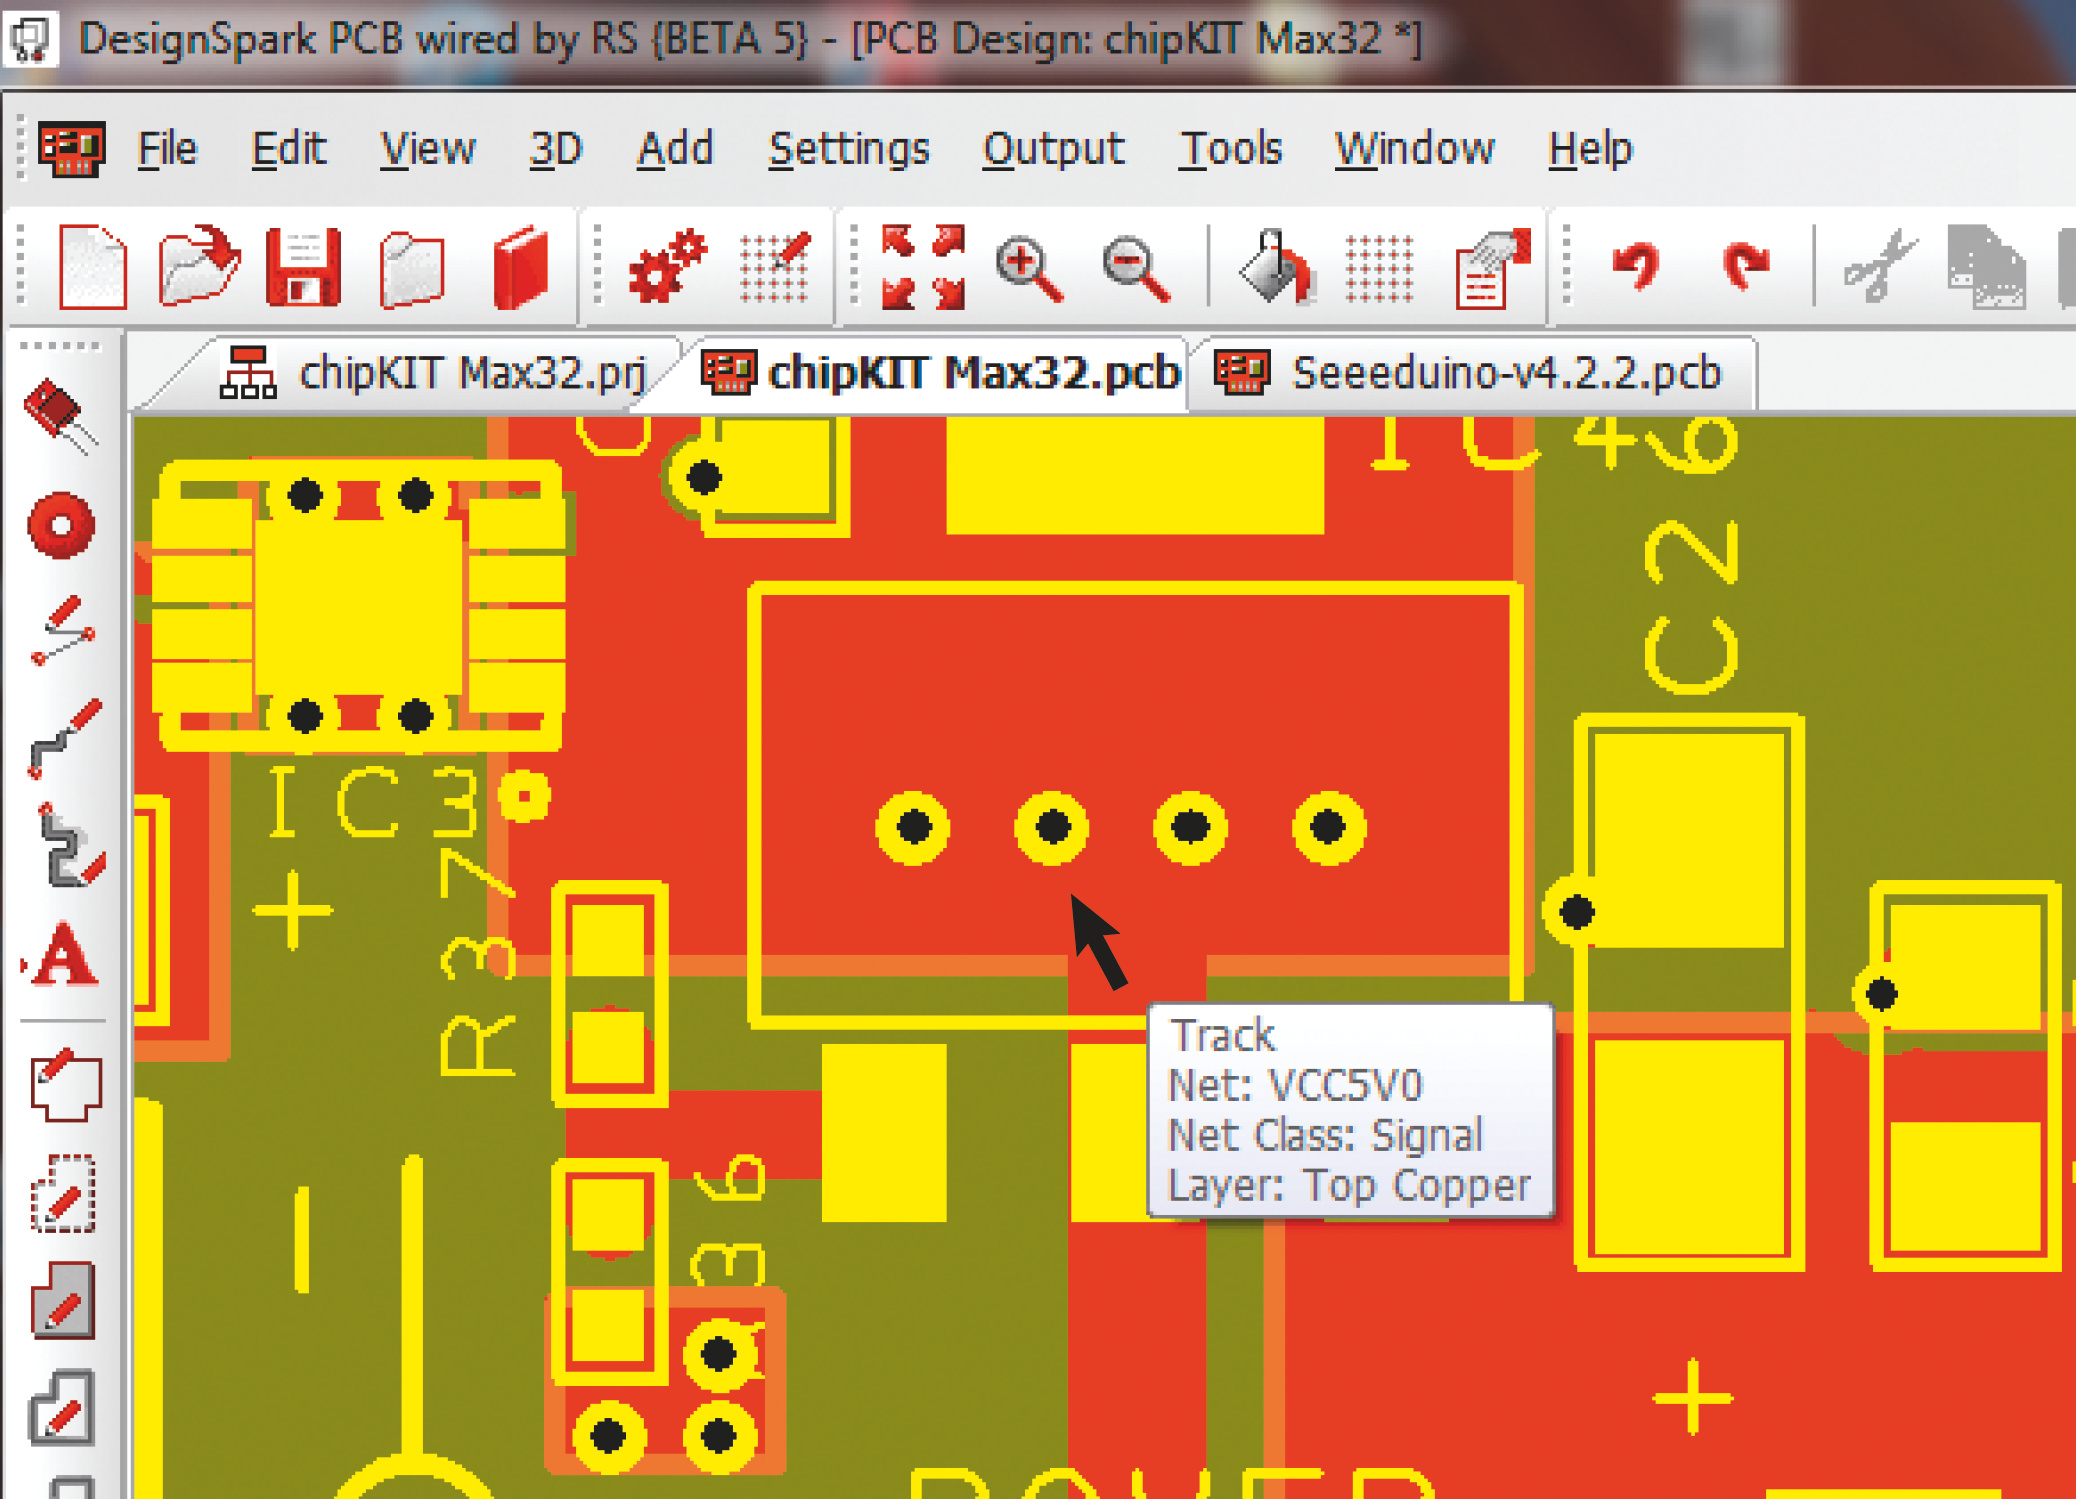Click the New document toolbar icon
The height and width of the screenshot is (1499, 2076).
pyautogui.click(x=92, y=267)
